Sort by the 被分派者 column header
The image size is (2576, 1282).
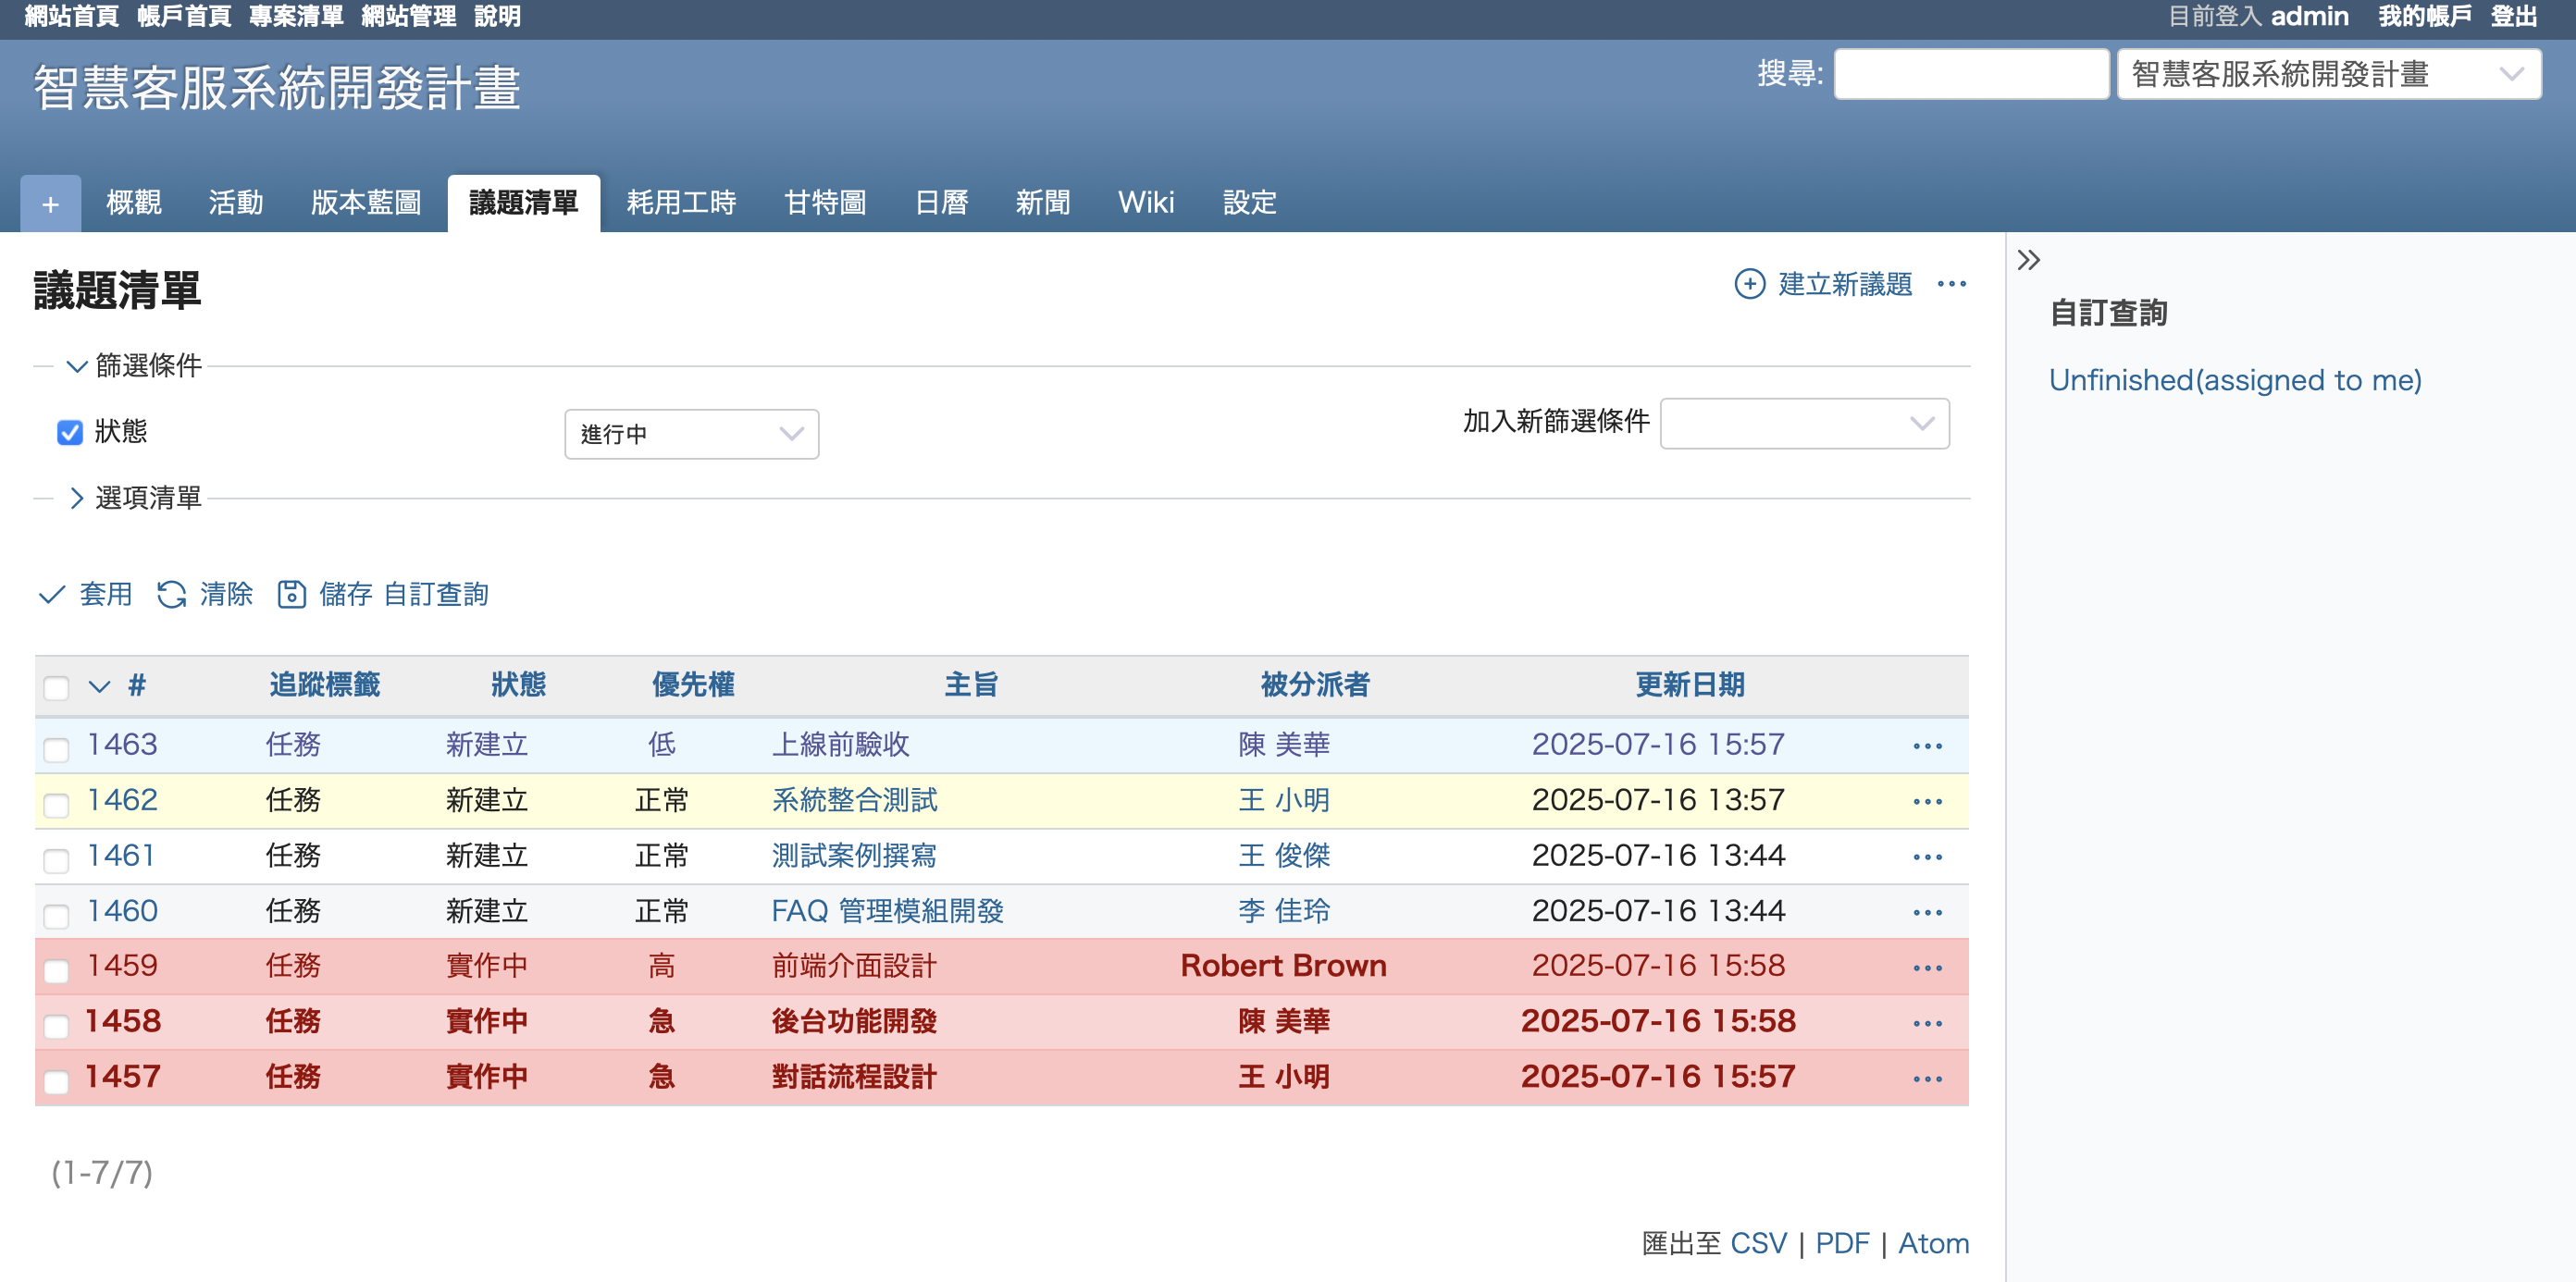point(1315,685)
